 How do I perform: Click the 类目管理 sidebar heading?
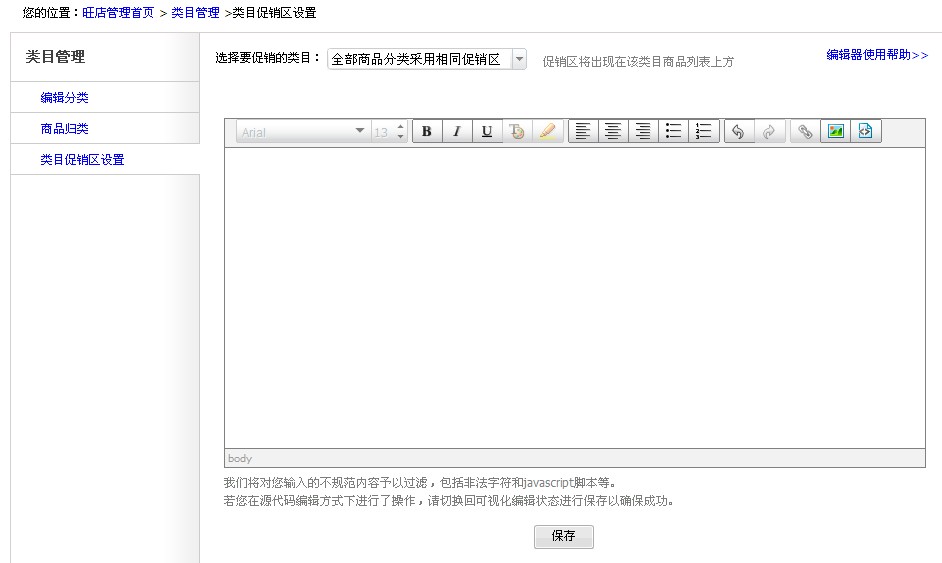coord(55,56)
